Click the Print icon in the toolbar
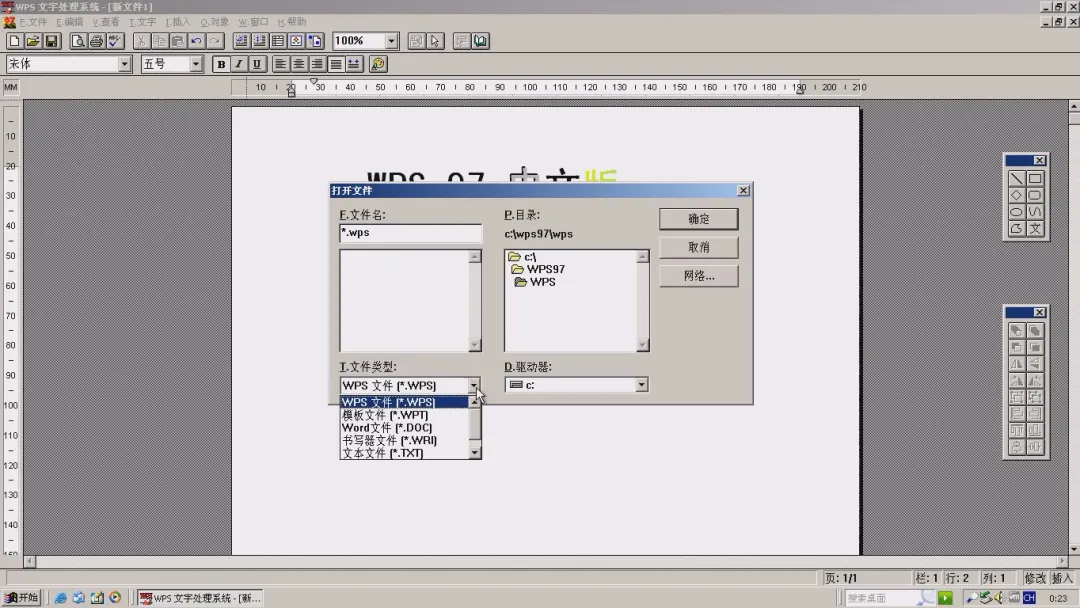 coord(96,41)
